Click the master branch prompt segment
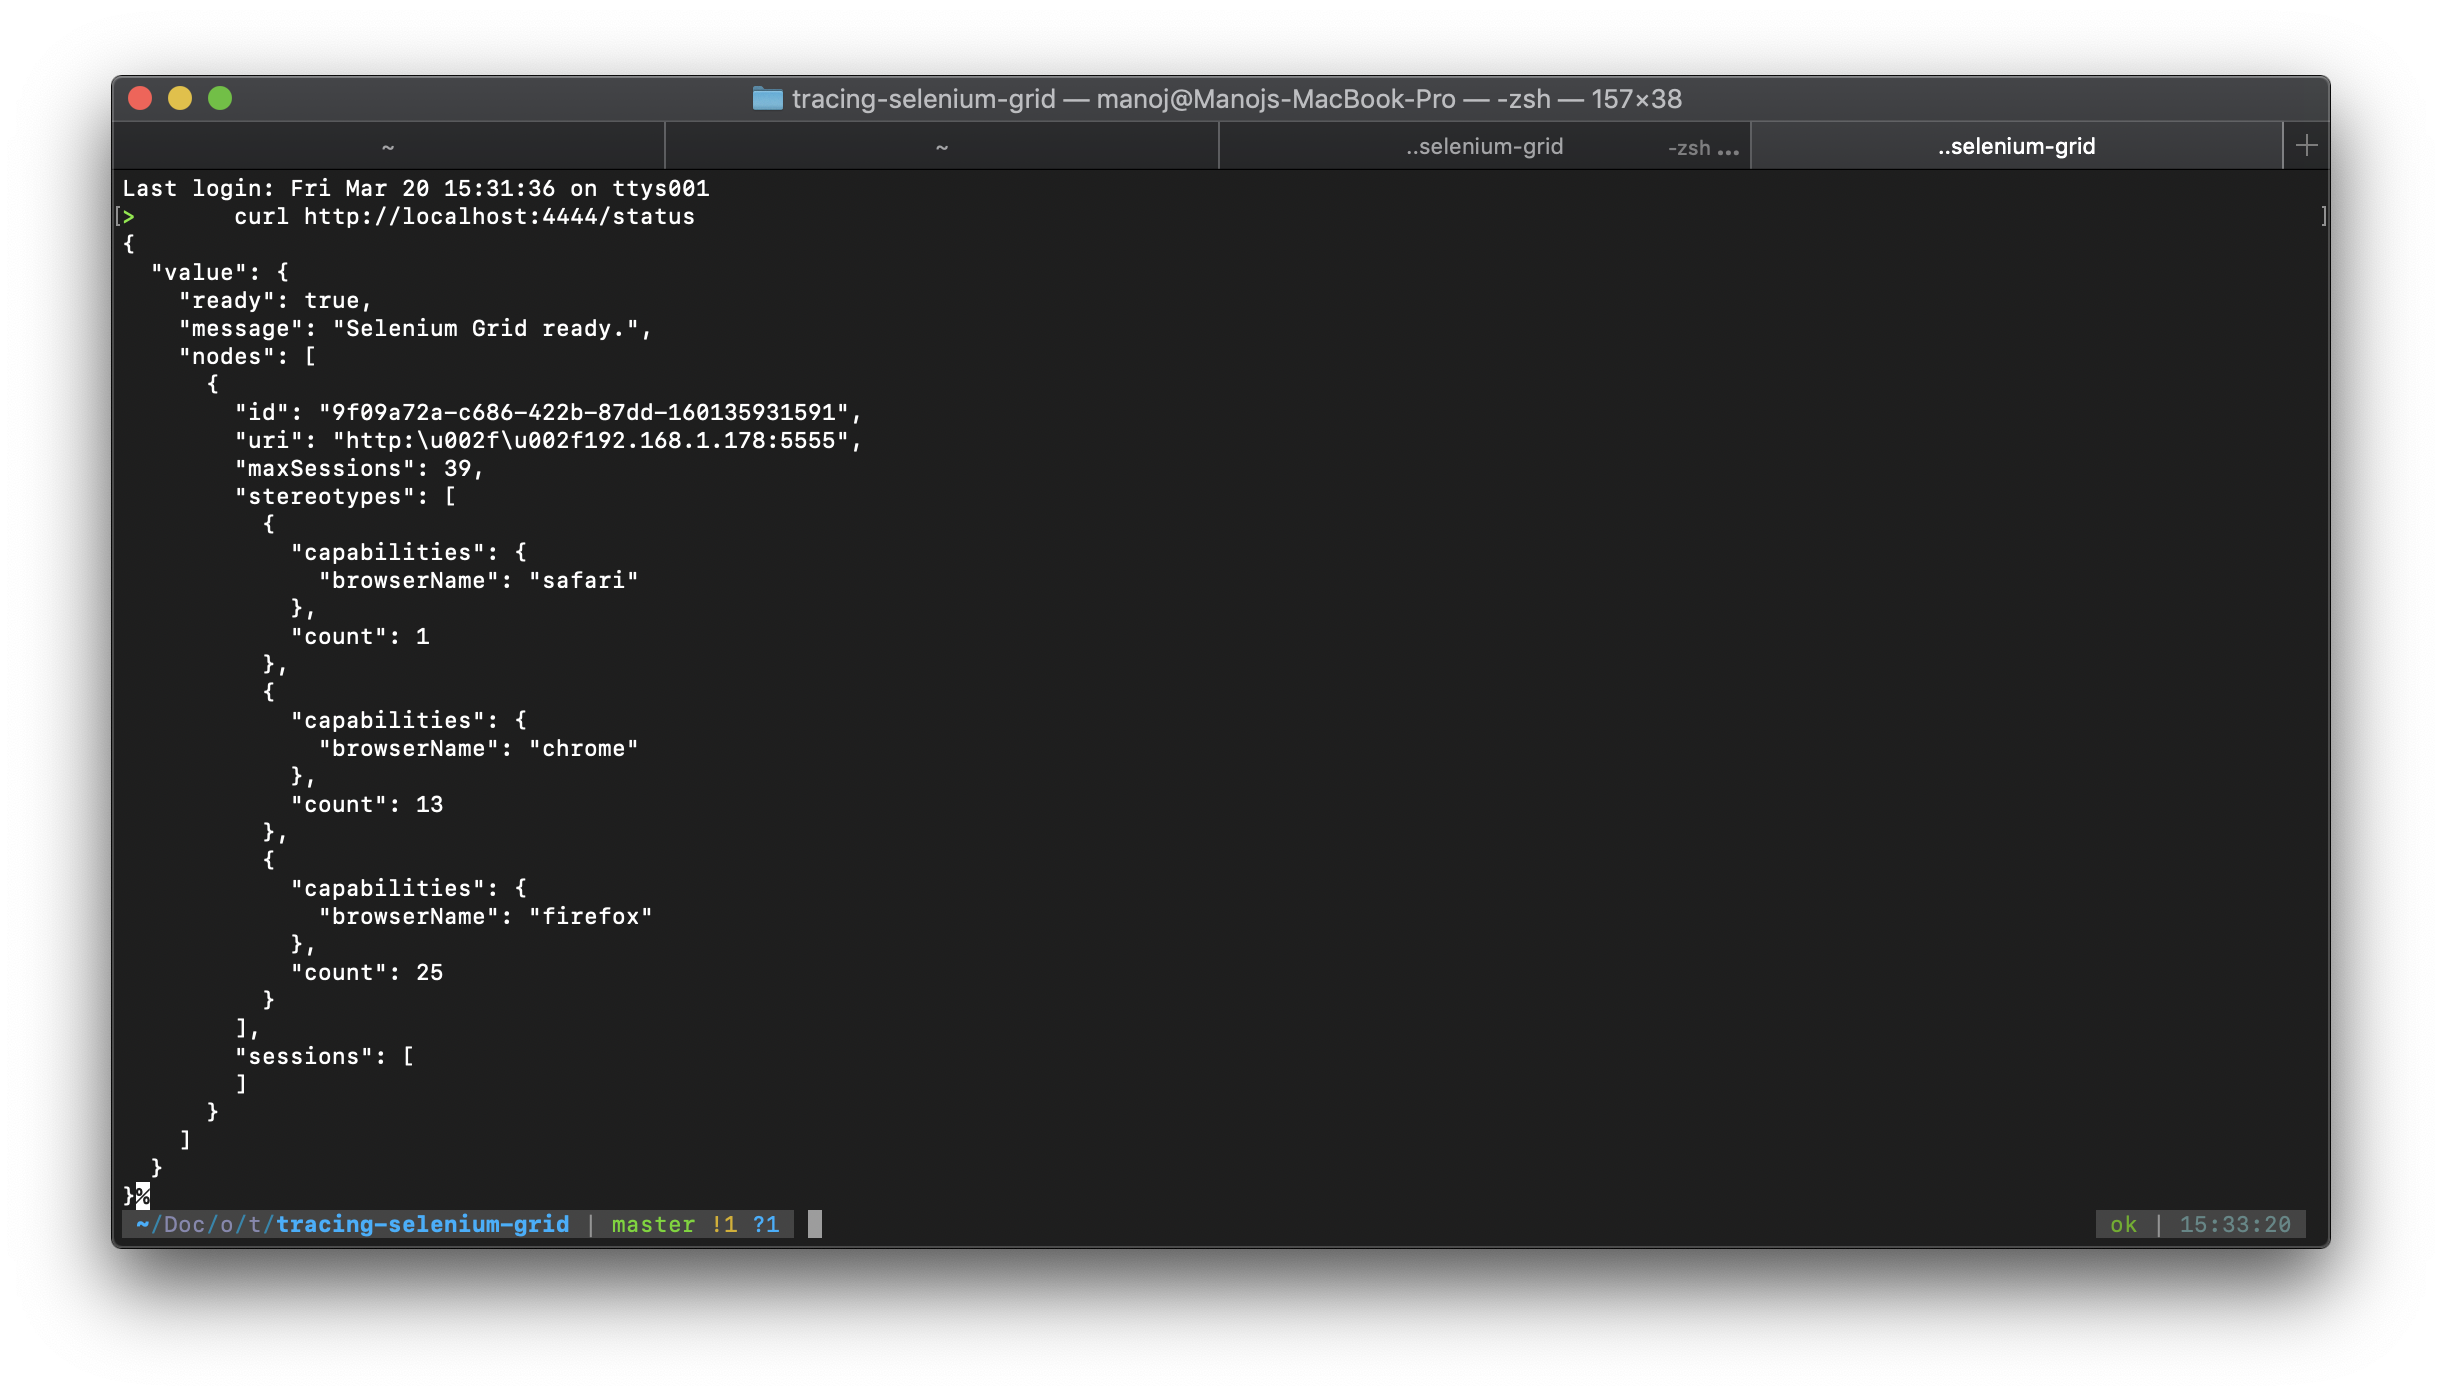Screen dimensions: 2442x1396 click(652, 1224)
